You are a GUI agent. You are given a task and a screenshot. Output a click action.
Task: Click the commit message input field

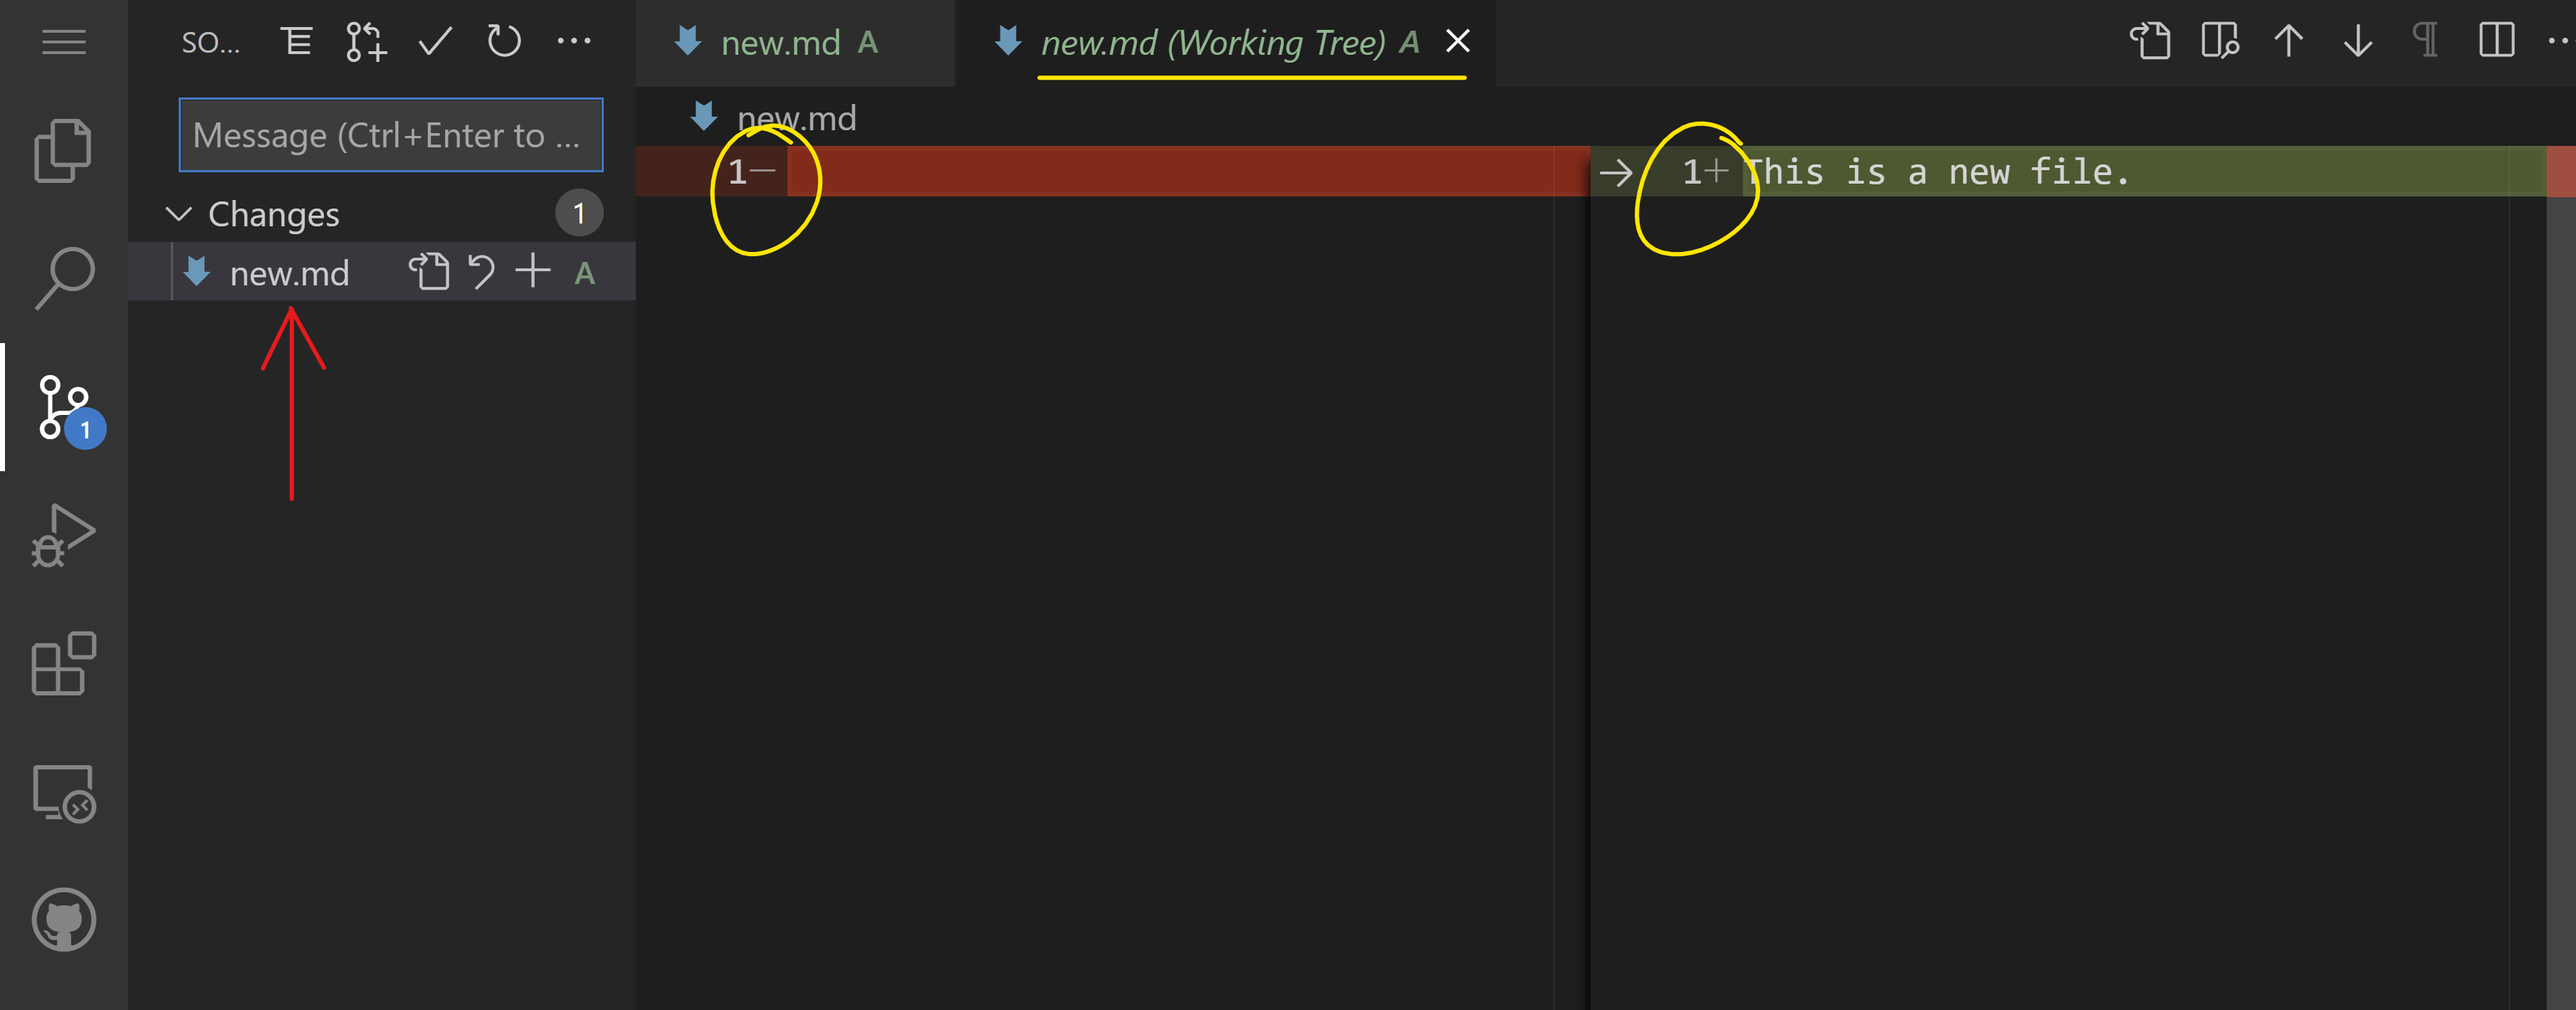[390, 135]
